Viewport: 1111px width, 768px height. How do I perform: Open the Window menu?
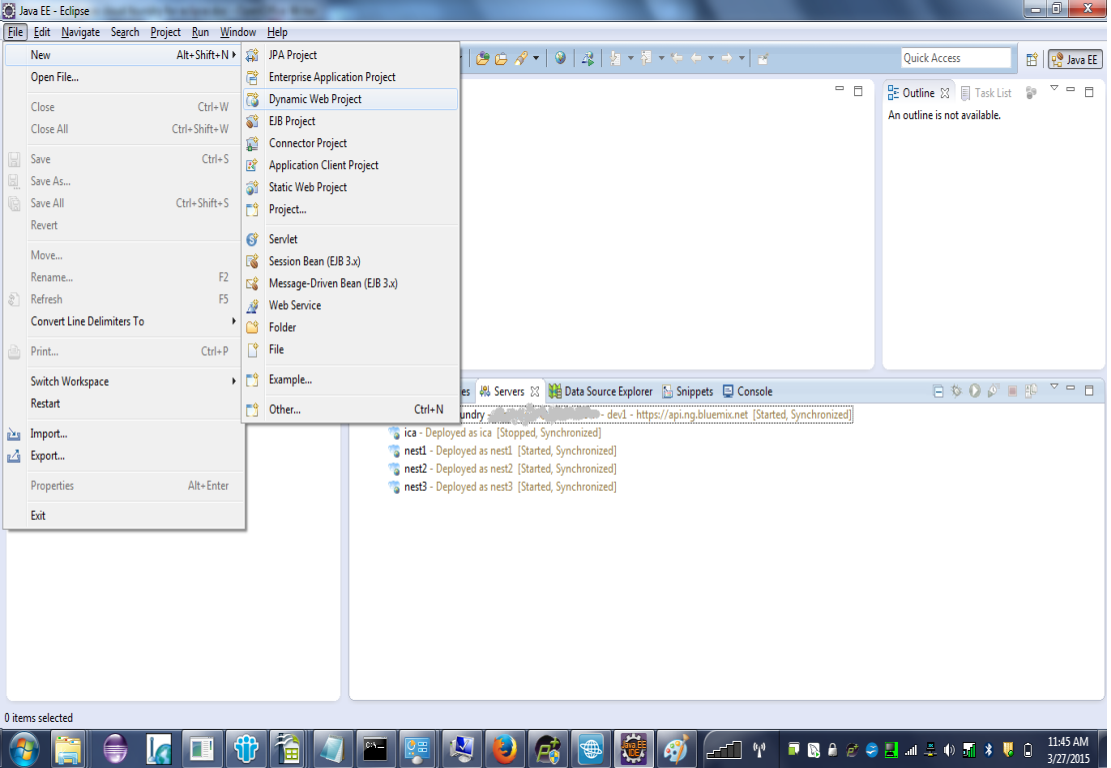pos(237,31)
